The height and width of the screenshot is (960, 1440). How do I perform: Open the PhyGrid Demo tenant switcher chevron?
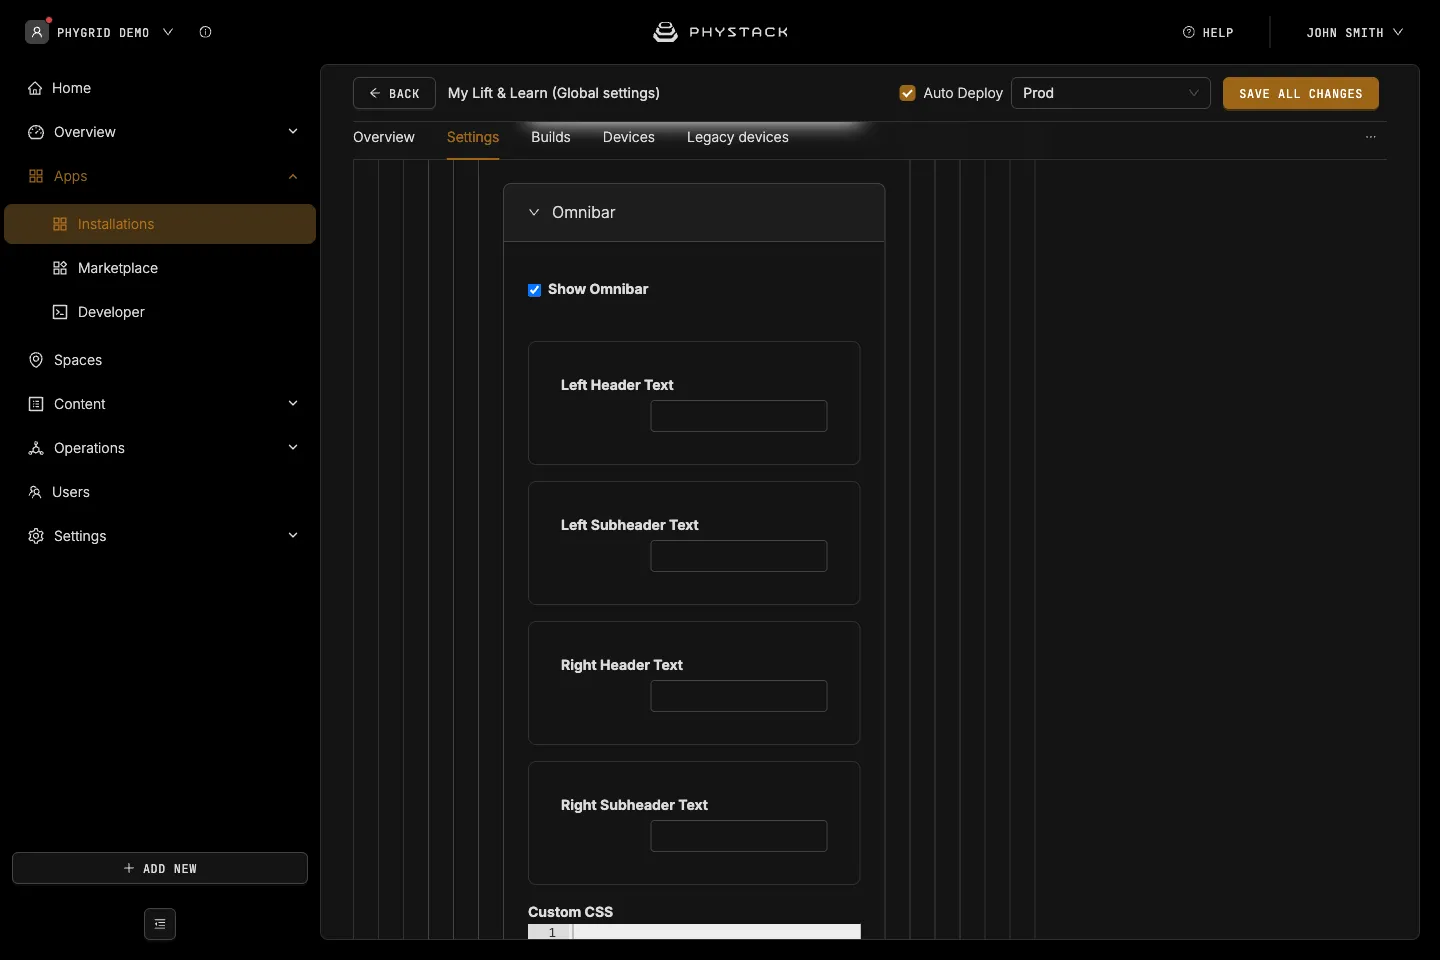(168, 32)
